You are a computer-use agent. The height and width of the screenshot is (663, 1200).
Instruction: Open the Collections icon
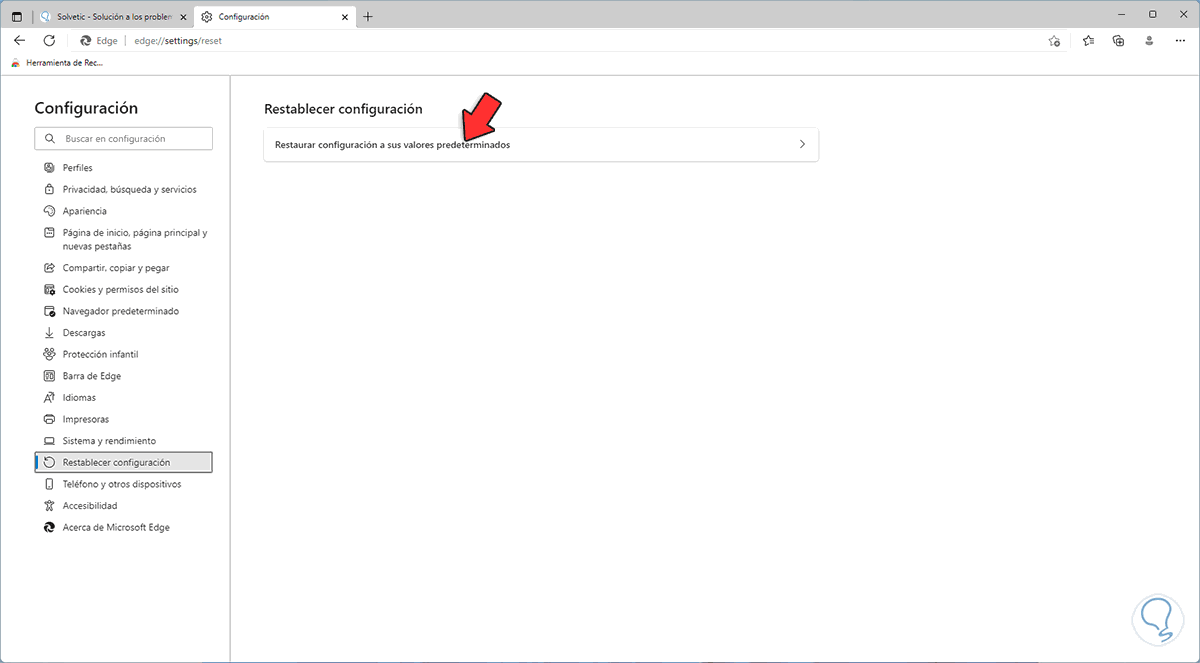1119,41
